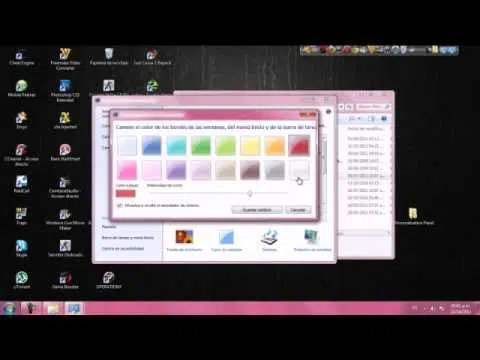Open the desktop background (Fondo de escritorio) icon
480x360 pixels.
184,240
